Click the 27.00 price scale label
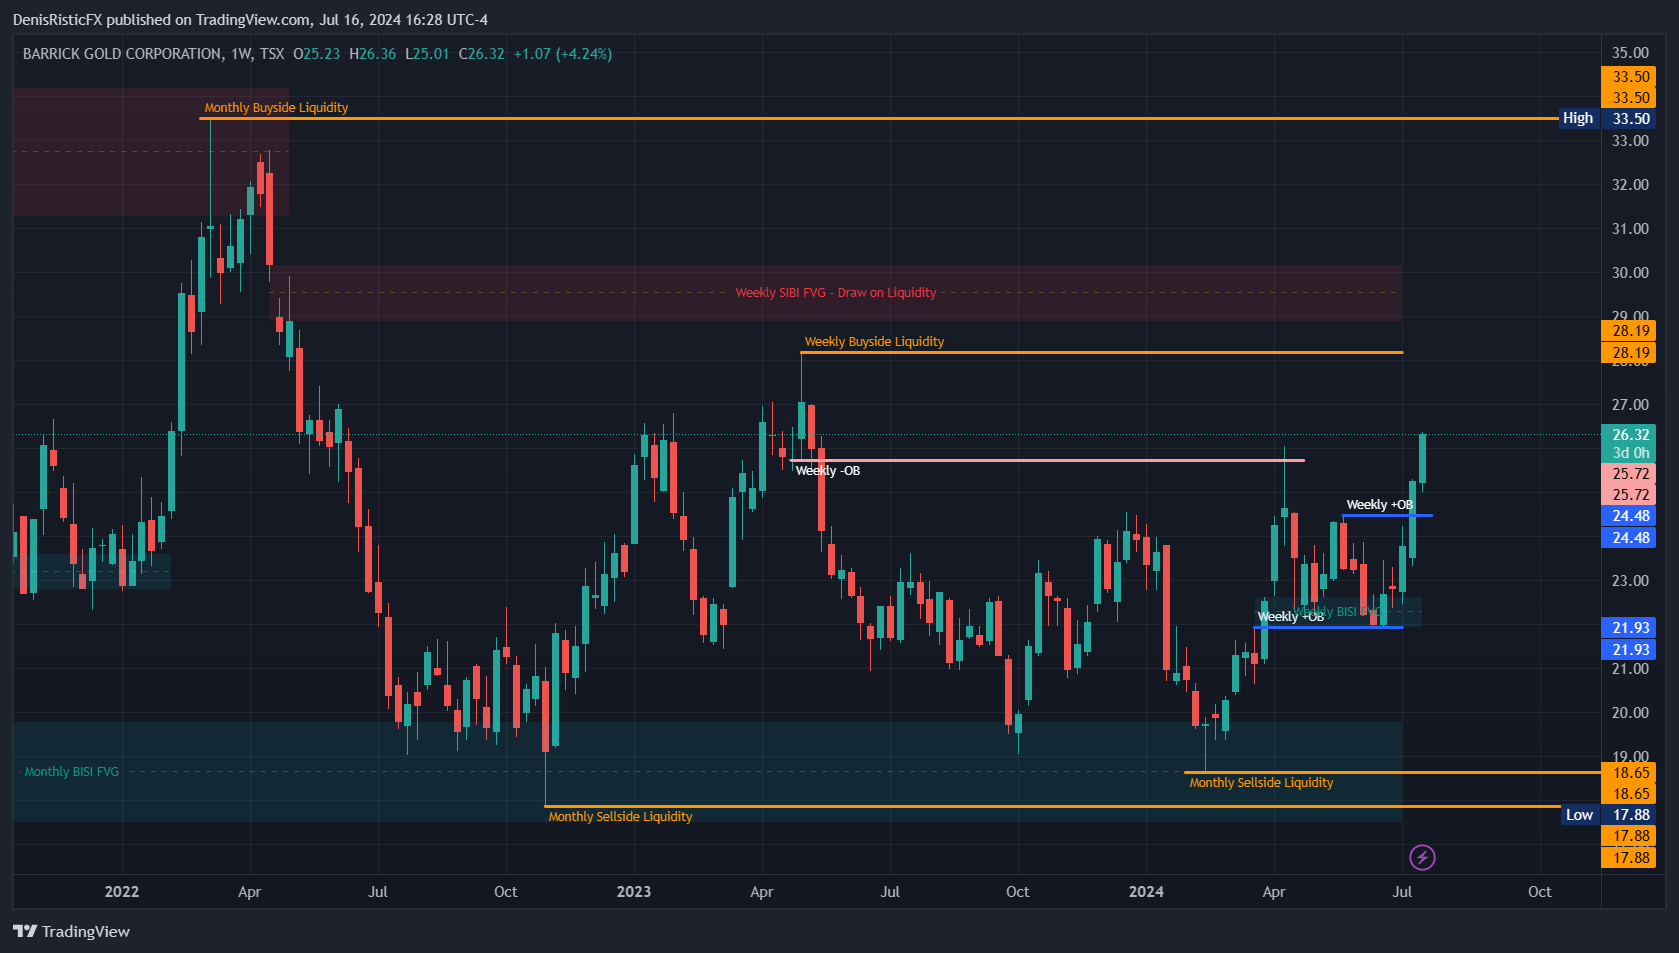This screenshot has width=1679, height=953. [1630, 405]
